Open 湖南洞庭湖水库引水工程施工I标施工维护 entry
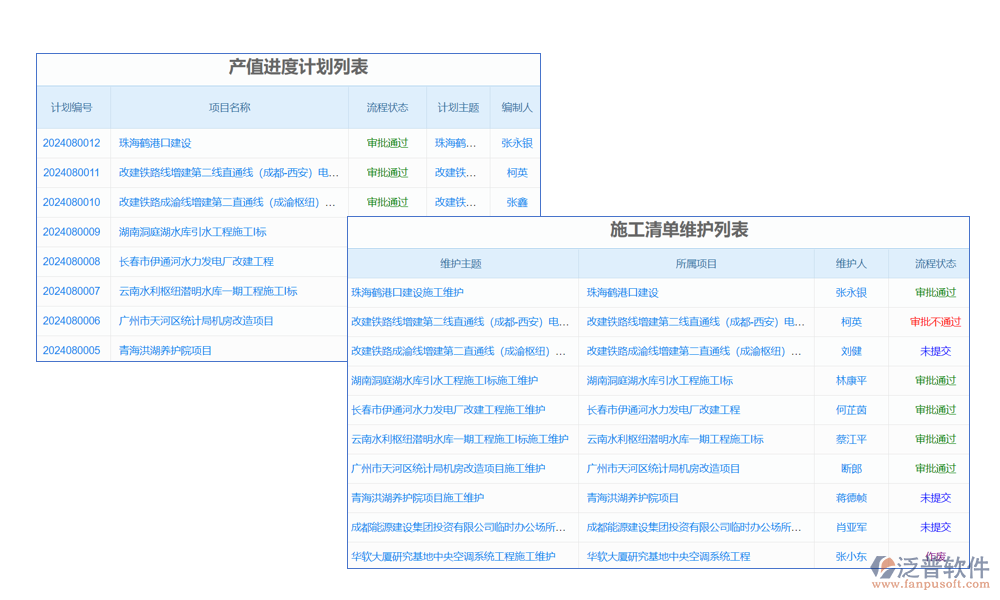The width and height of the screenshot is (1000, 600). tap(444, 381)
